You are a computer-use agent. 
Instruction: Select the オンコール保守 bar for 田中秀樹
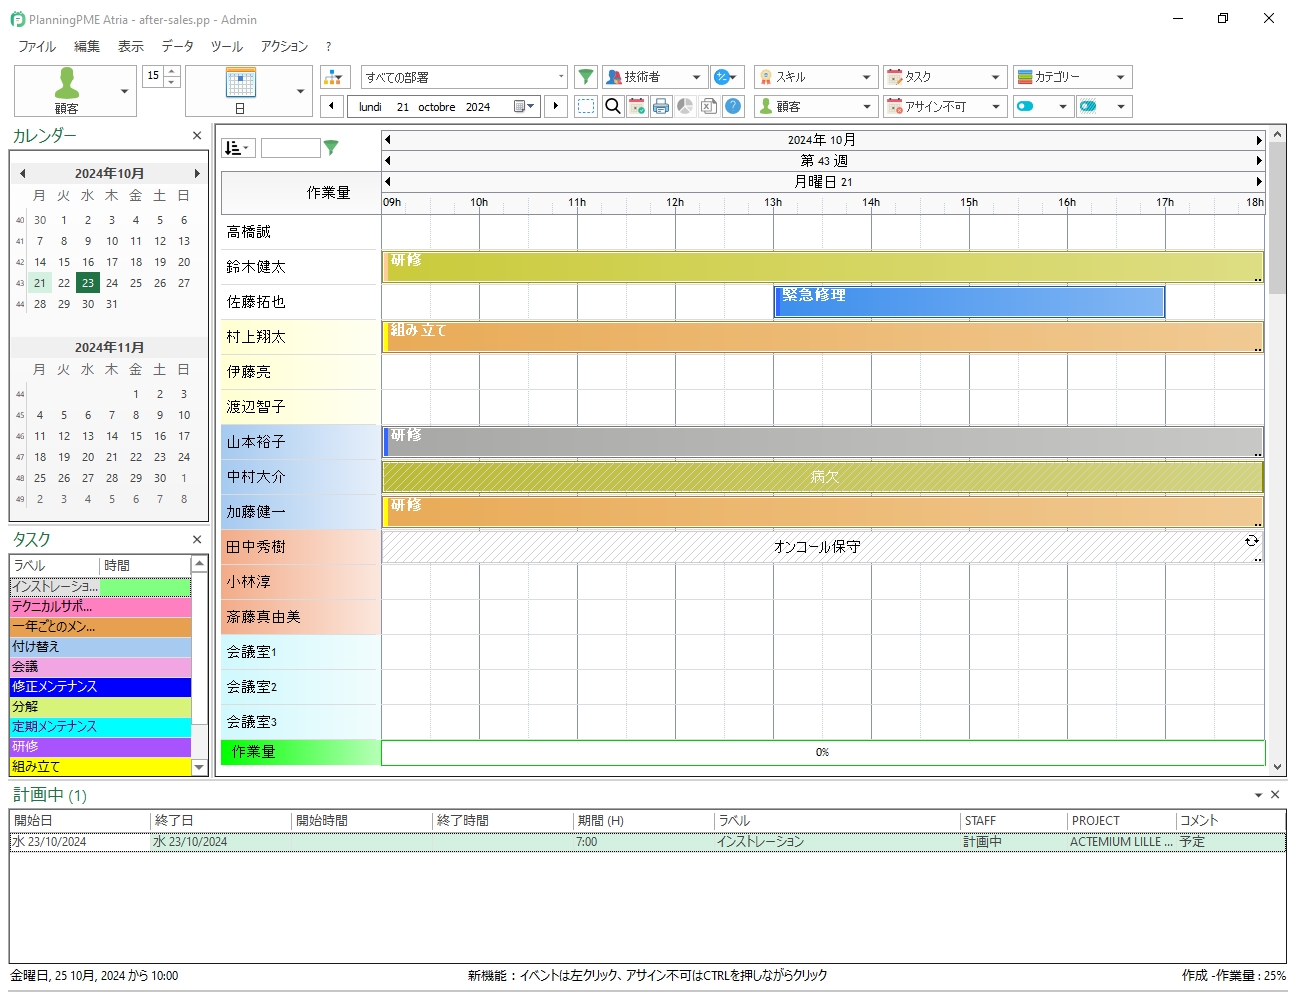(x=823, y=547)
